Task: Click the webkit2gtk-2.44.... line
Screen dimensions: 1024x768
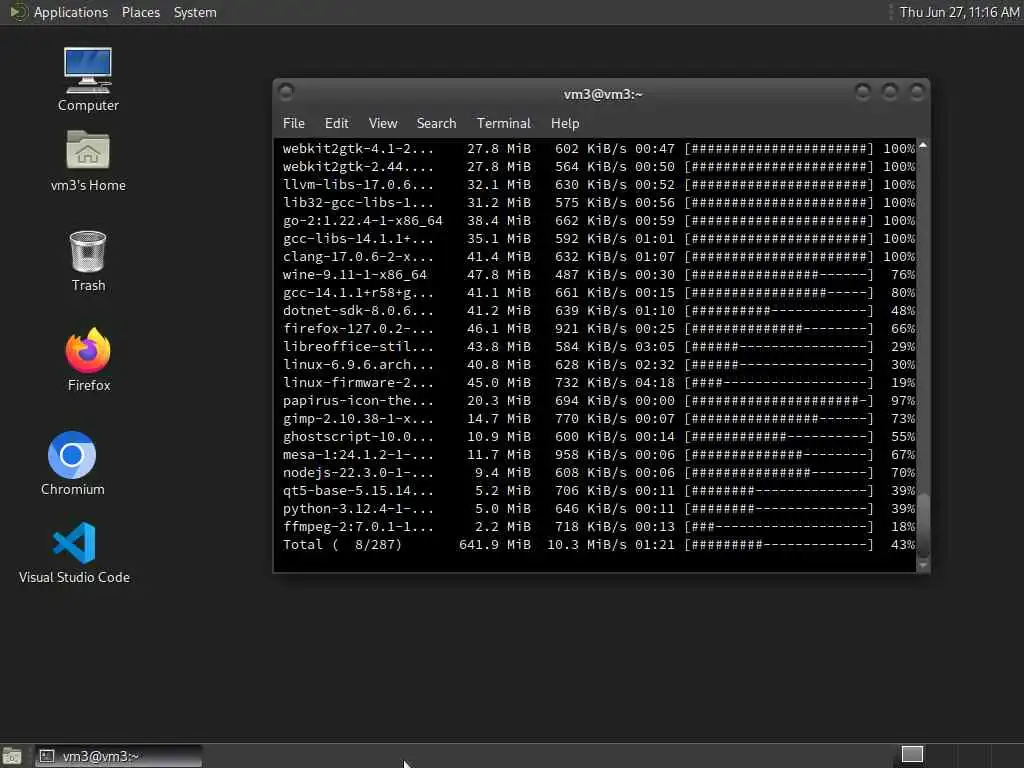Action: (358, 167)
